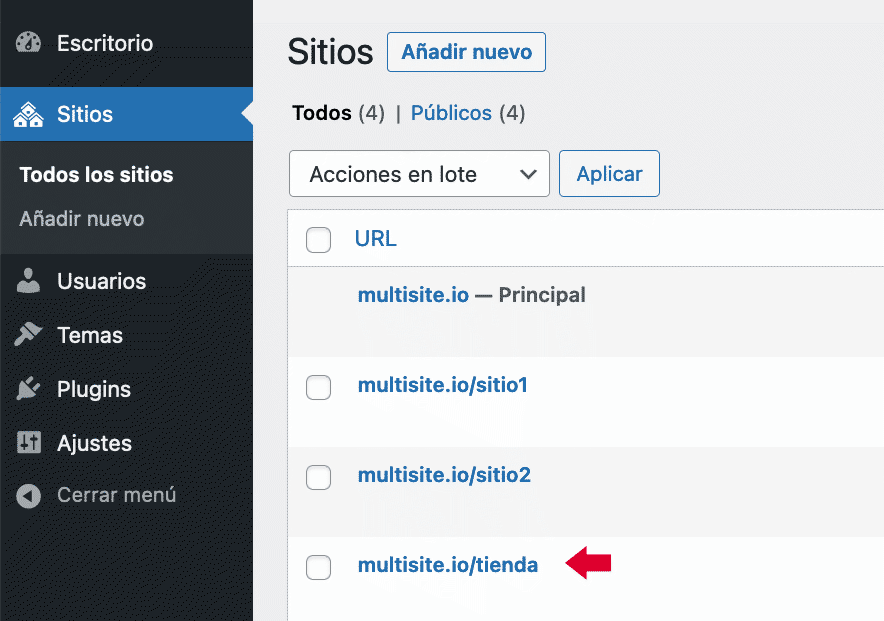The height and width of the screenshot is (621, 884).
Task: Click the Usuarios person icon
Action: (x=29, y=281)
